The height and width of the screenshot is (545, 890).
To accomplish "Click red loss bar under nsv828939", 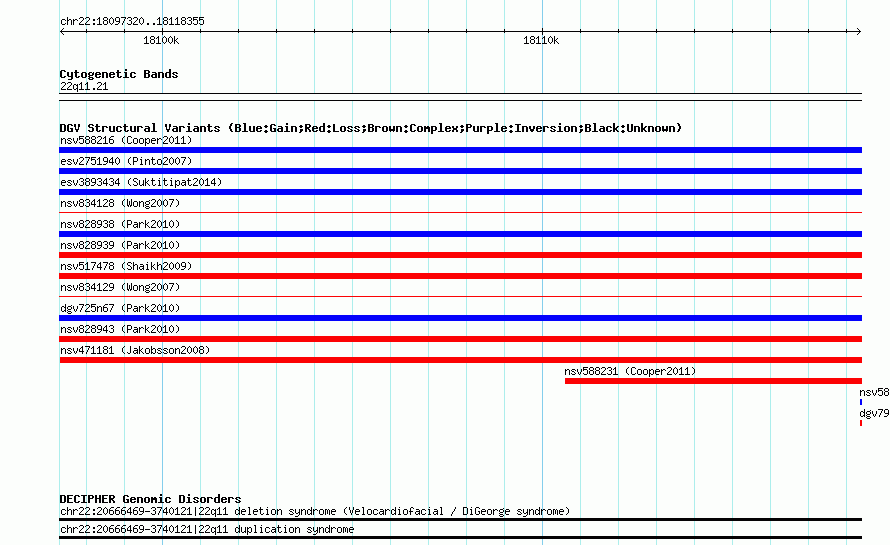I will (x=460, y=255).
